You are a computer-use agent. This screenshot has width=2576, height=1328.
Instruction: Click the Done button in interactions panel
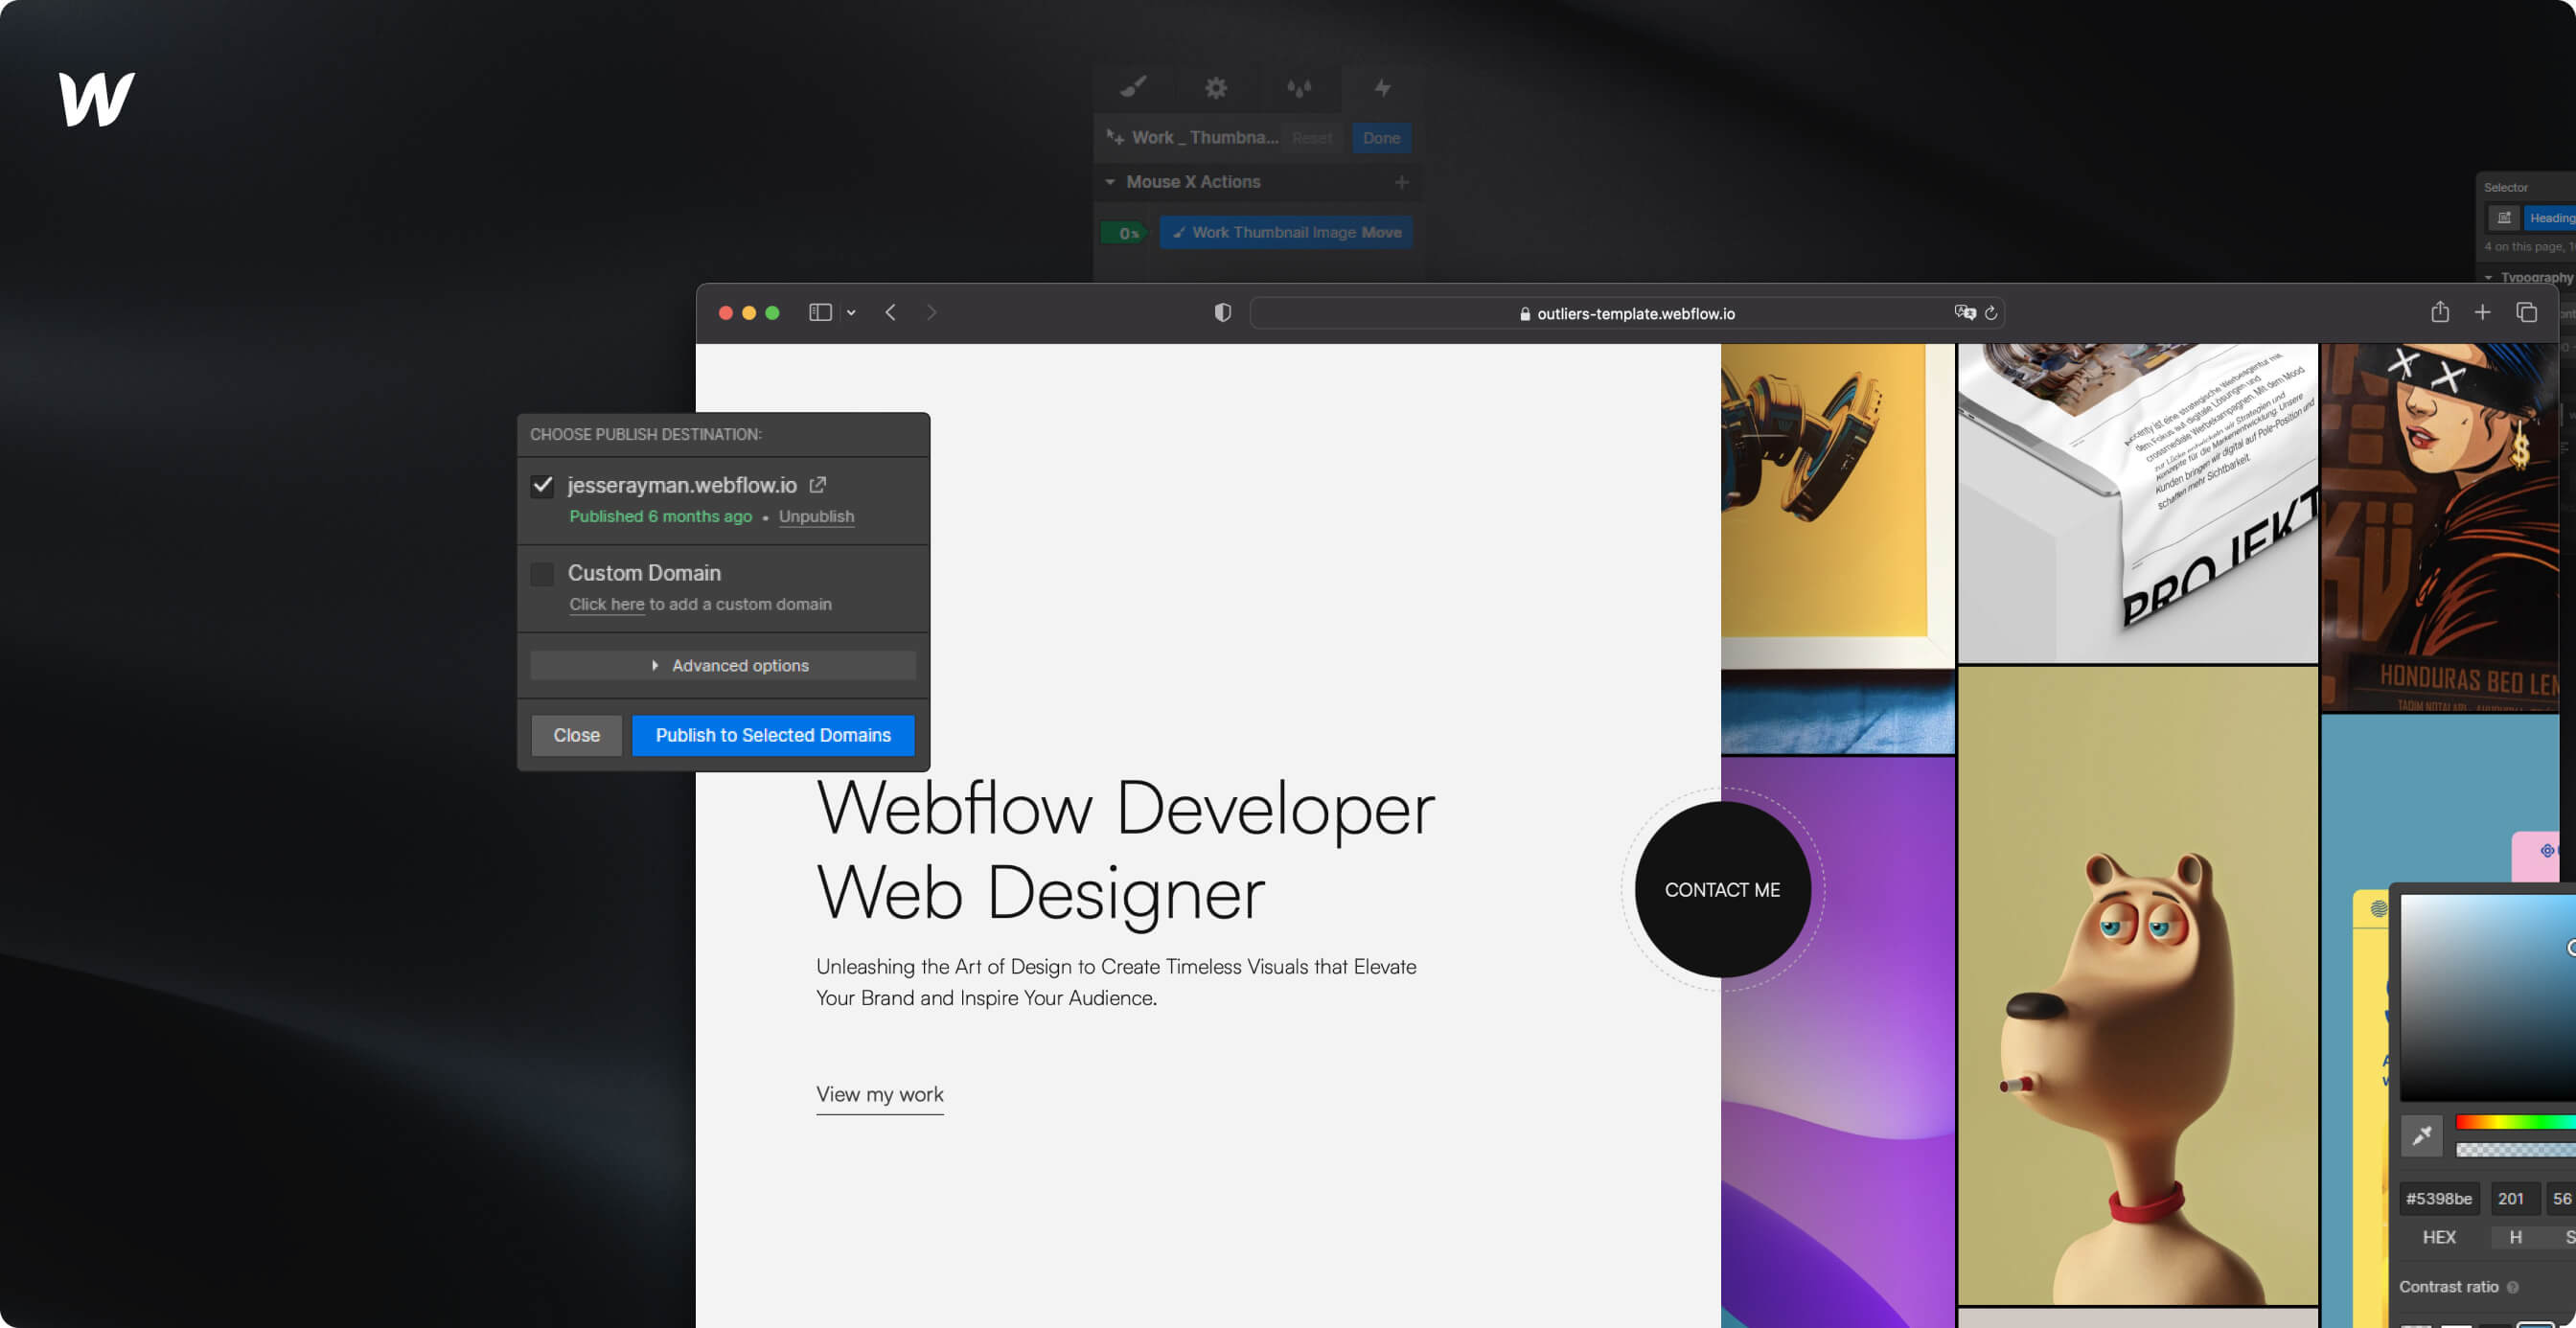coord(1381,138)
